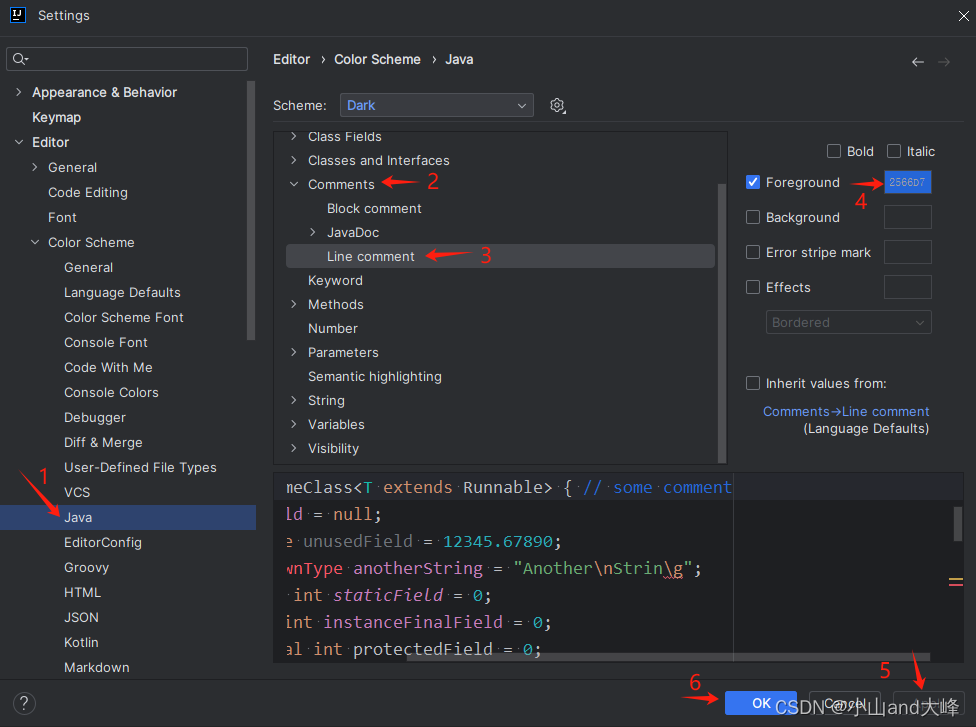Select Keyword in attribute list
The image size is (976, 727).
(335, 280)
